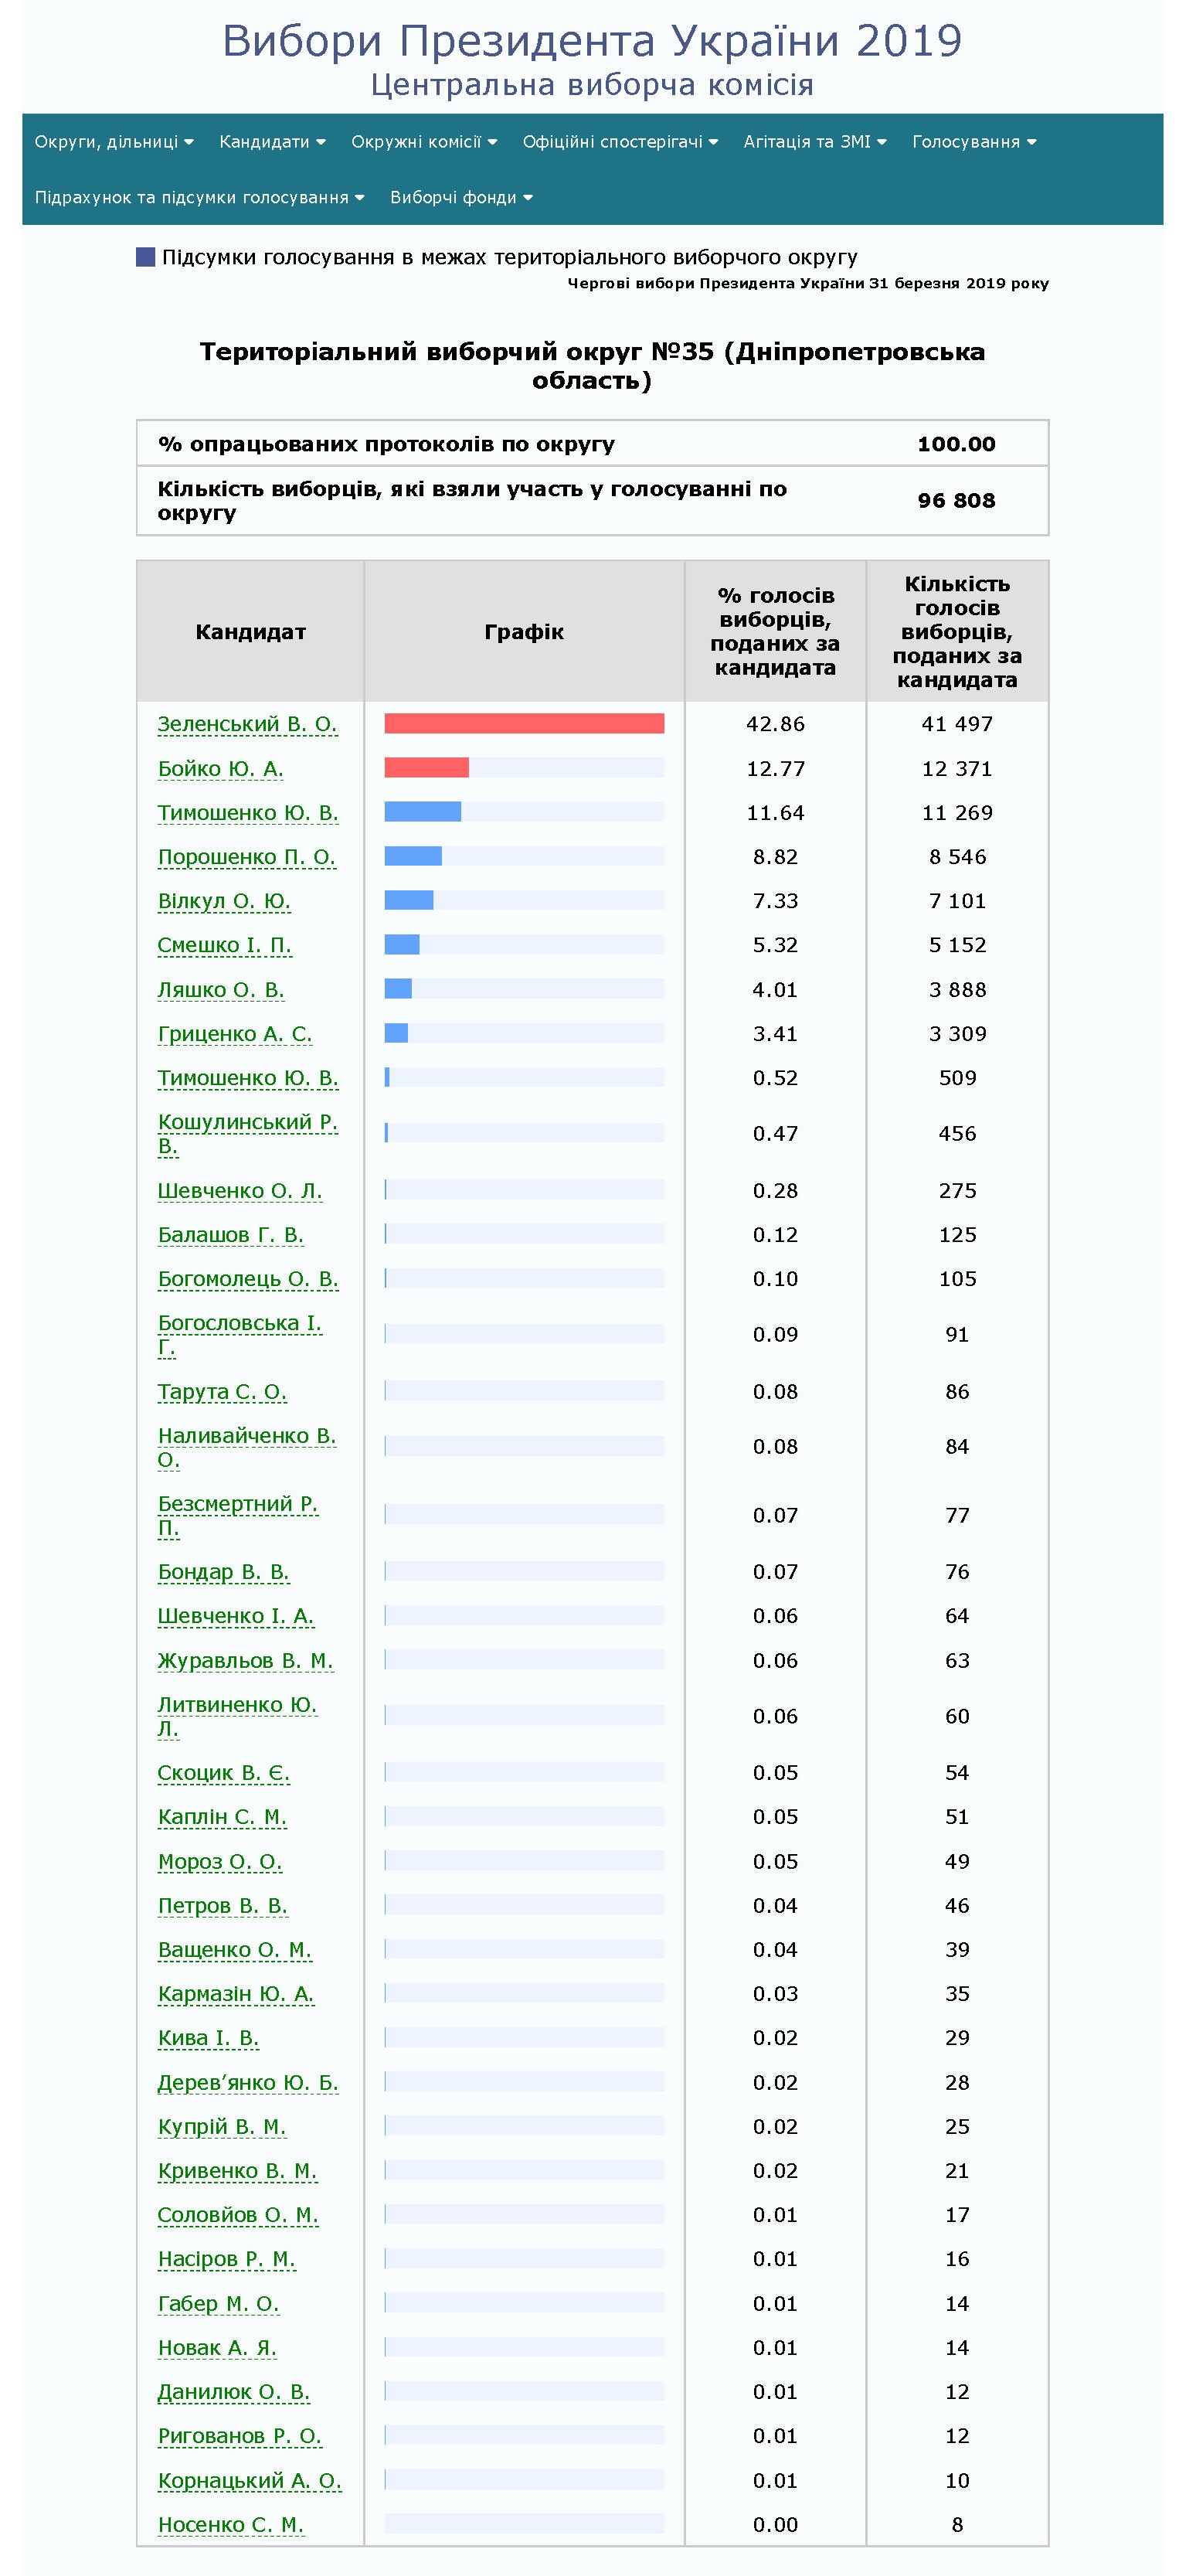This screenshot has width=1179, height=2576.
Task: Click the blue square icon beside the results heading
Action: pos(145,257)
